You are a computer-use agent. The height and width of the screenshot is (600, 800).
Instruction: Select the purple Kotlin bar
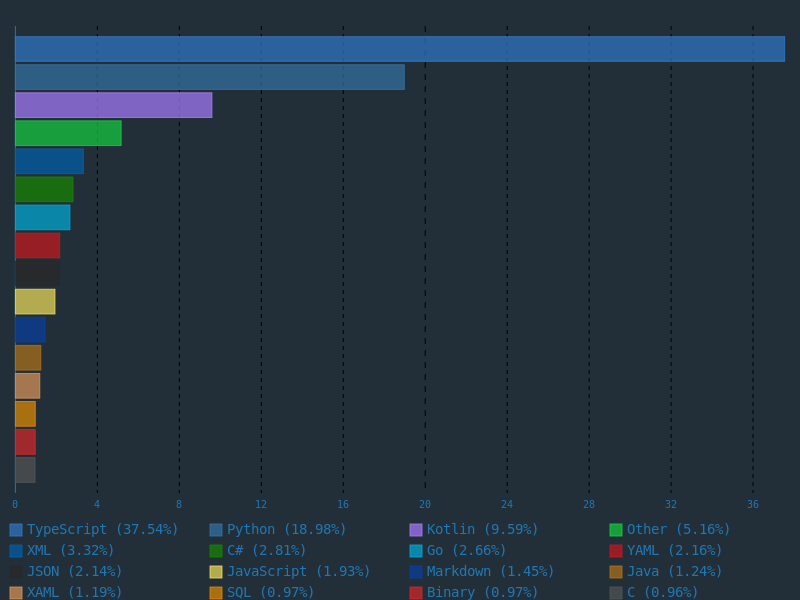(x=113, y=105)
